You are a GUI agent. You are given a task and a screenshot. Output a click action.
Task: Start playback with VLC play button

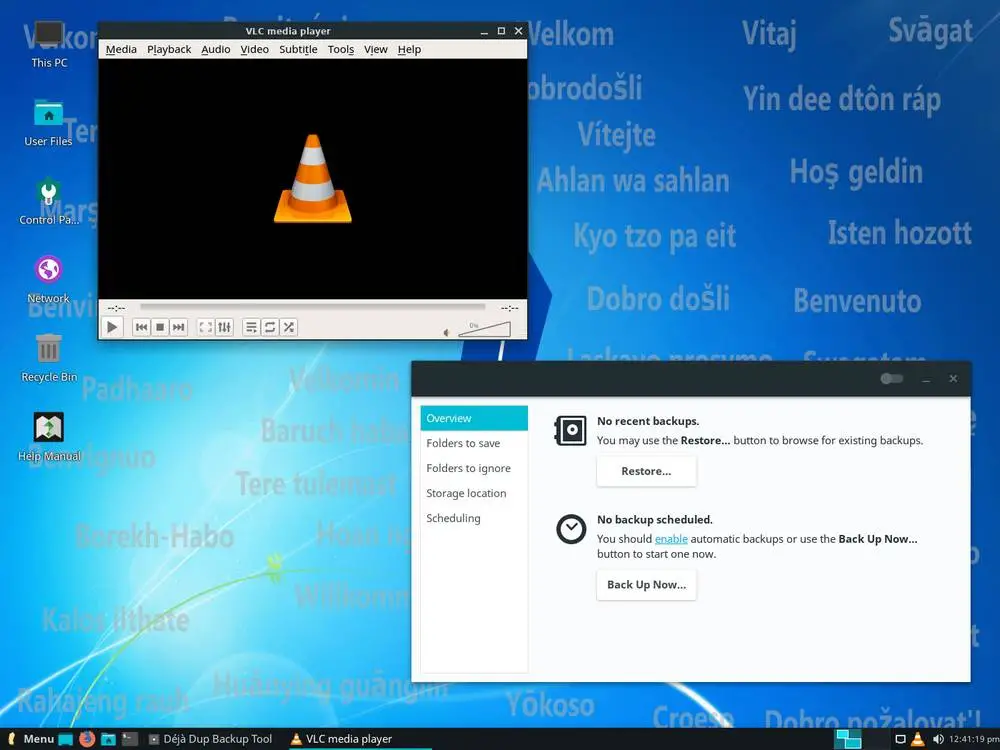point(112,327)
